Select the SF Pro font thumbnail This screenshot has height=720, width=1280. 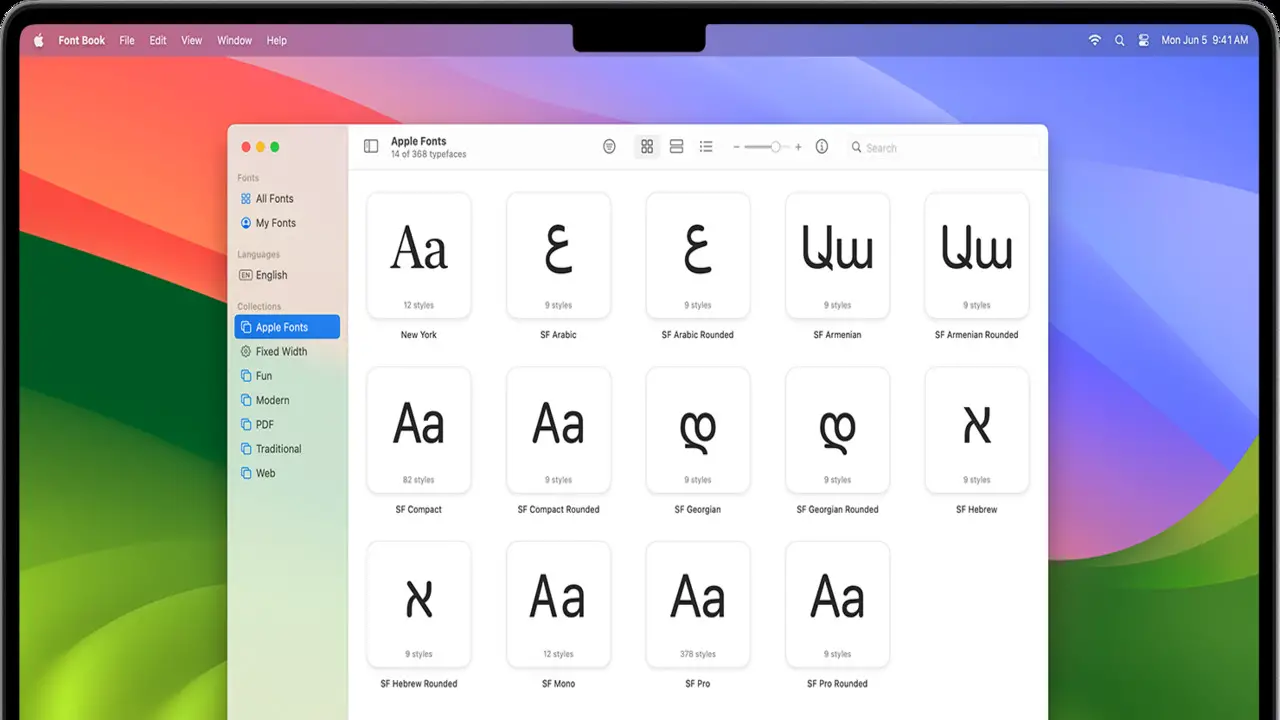click(698, 605)
